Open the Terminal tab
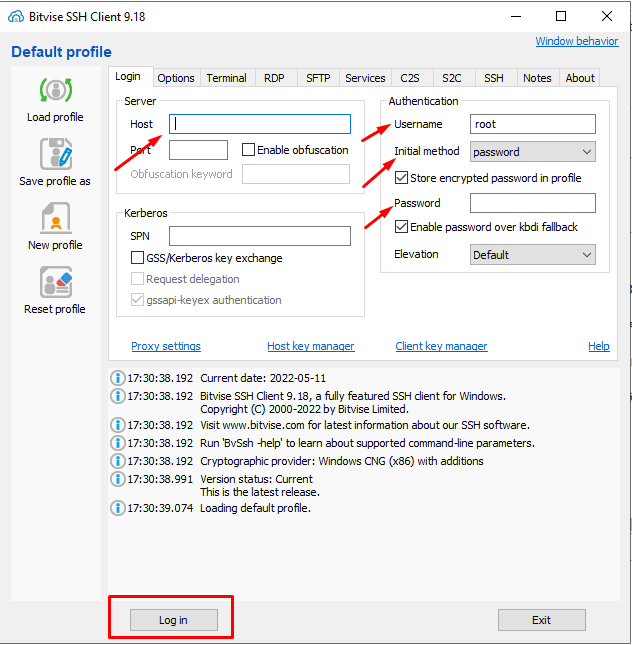This screenshot has width=632, height=645. (227, 78)
